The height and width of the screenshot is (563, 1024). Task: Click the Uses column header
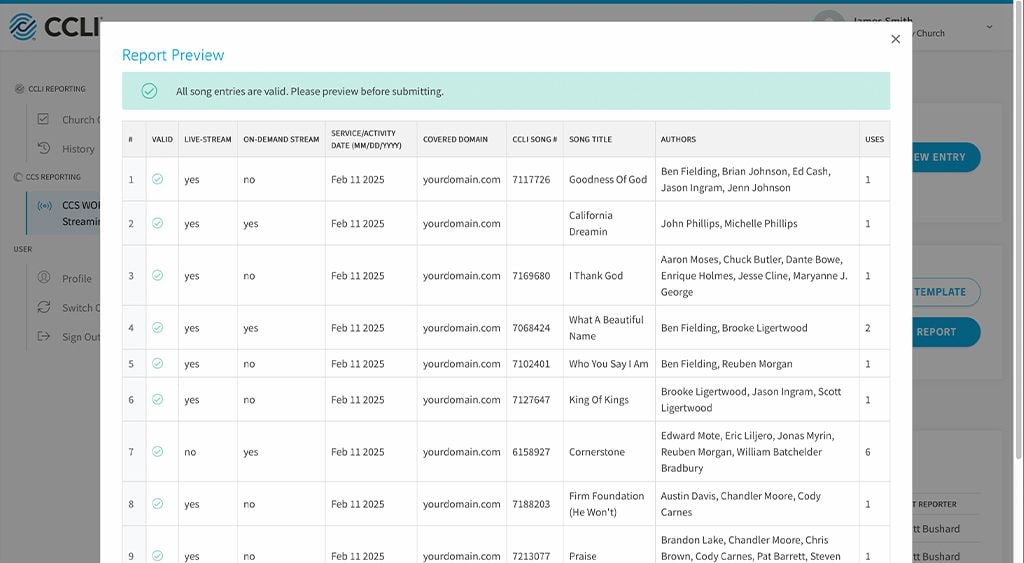coord(874,139)
